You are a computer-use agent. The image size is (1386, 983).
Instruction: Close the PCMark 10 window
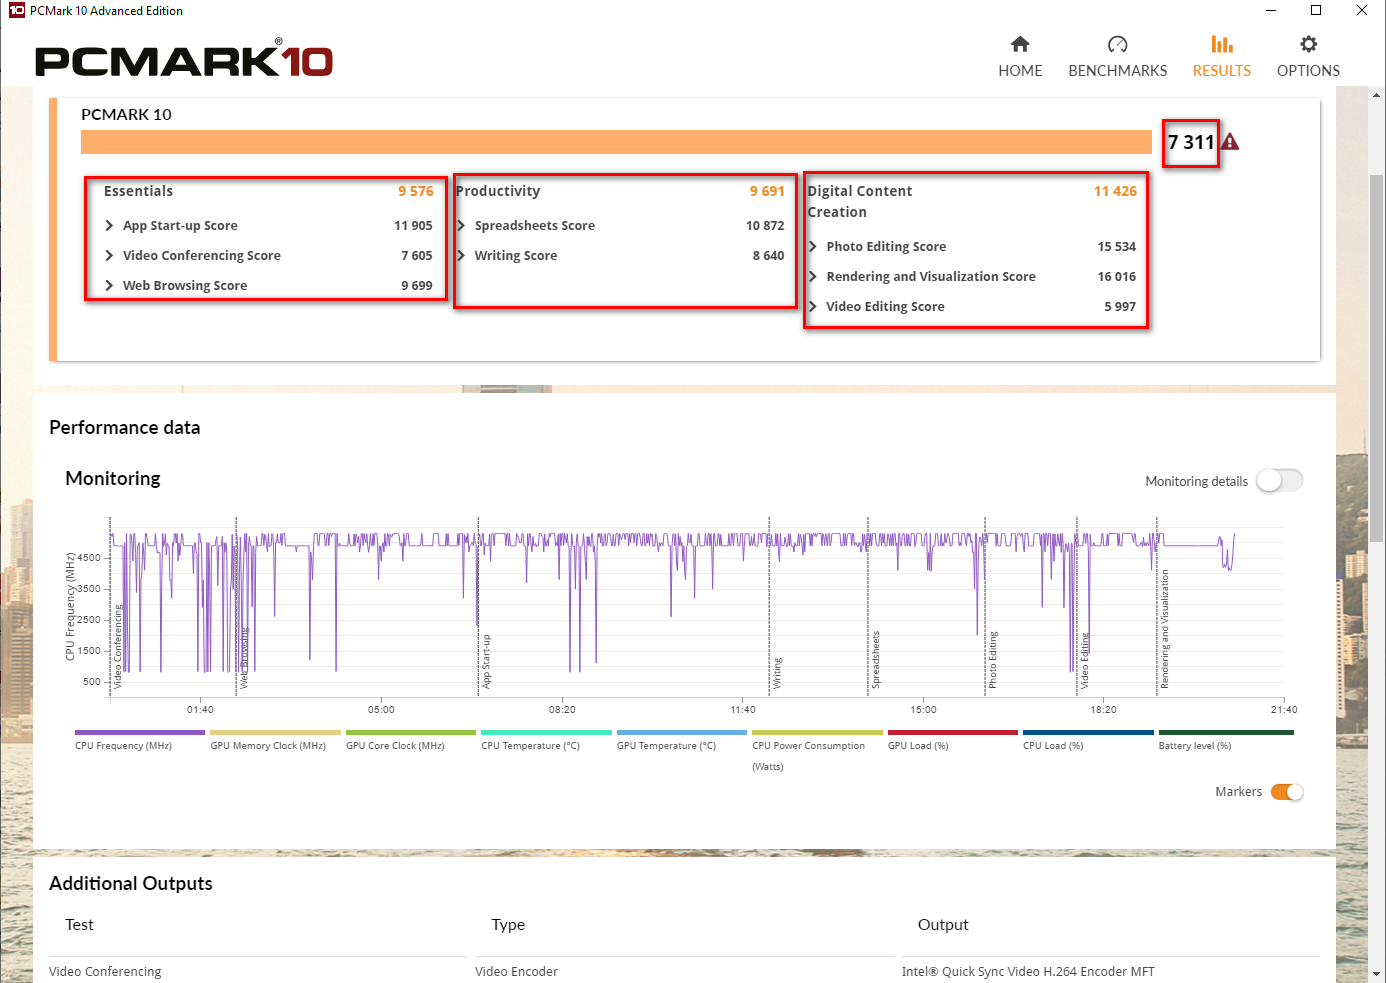click(1362, 11)
